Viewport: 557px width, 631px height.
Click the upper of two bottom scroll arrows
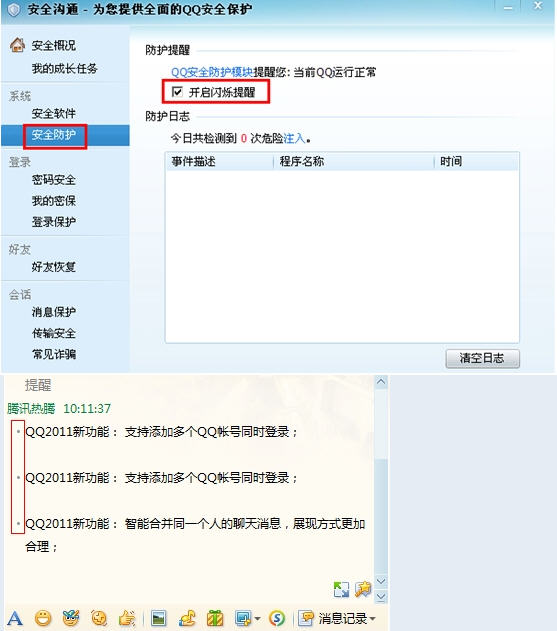pyautogui.click(x=381, y=582)
